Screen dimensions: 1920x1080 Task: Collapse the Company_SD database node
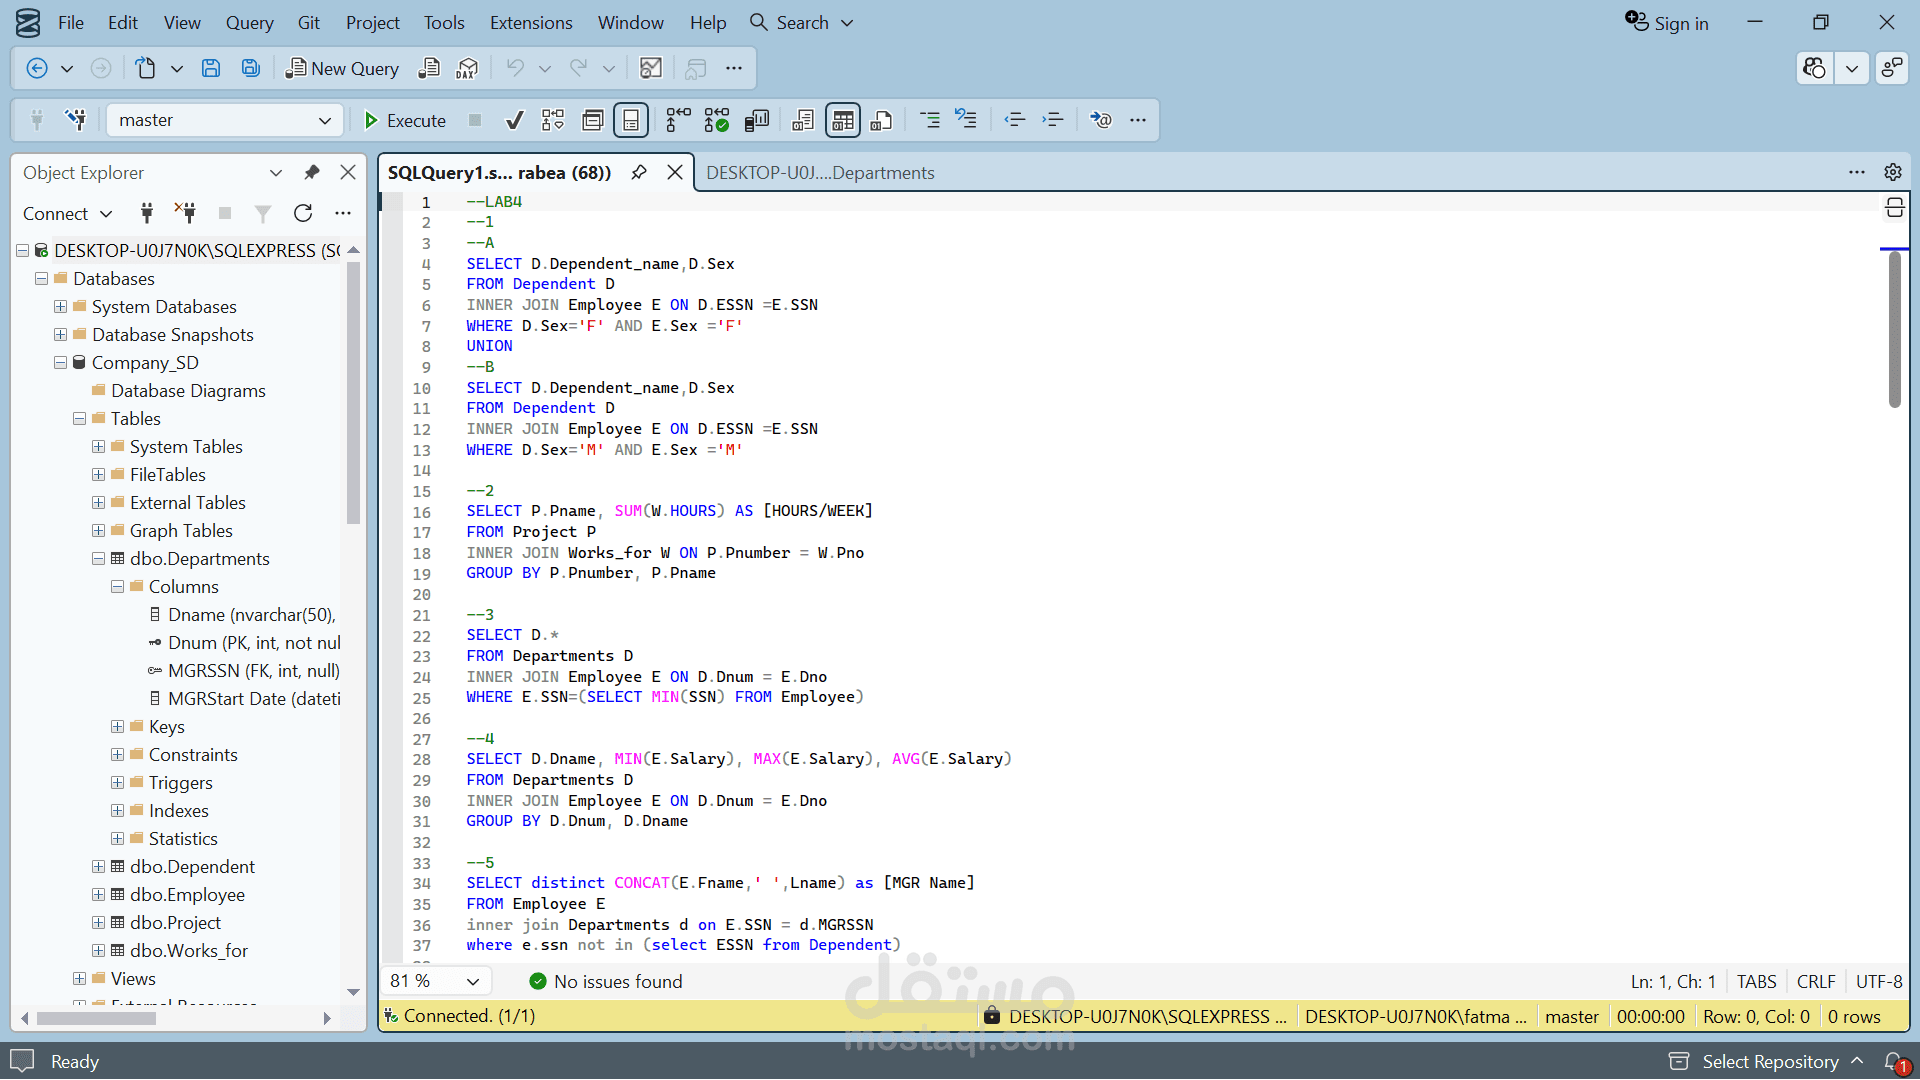tap(60, 363)
